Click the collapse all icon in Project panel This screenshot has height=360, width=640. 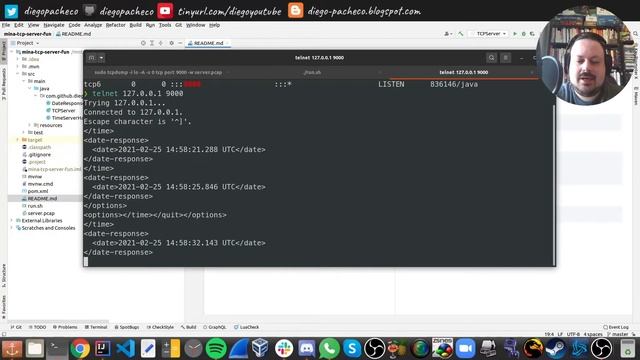point(161,43)
